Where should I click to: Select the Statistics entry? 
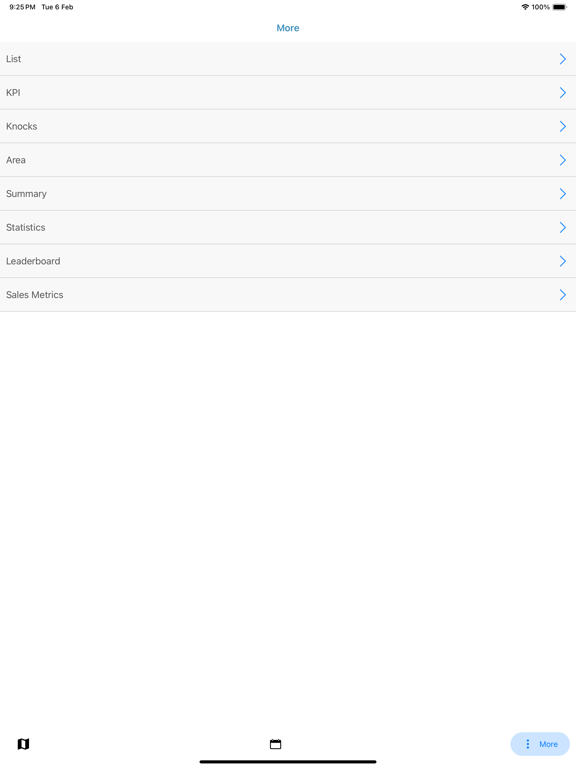click(x=288, y=227)
